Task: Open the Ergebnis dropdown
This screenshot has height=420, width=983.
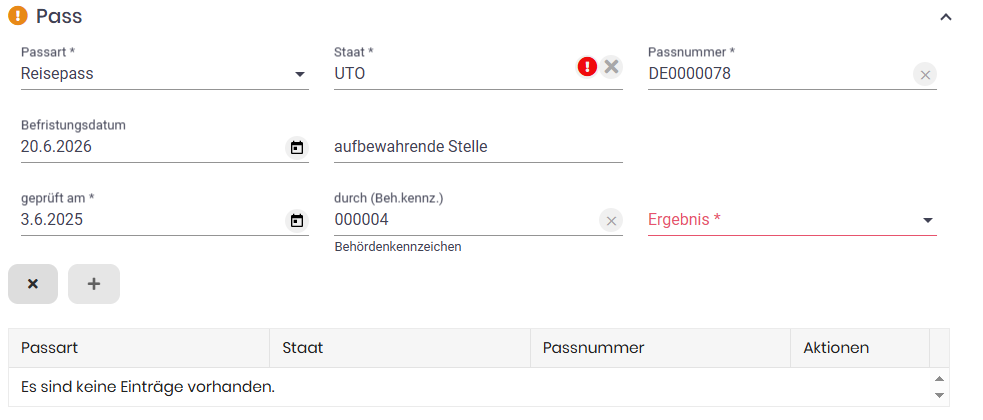Action: [927, 221]
